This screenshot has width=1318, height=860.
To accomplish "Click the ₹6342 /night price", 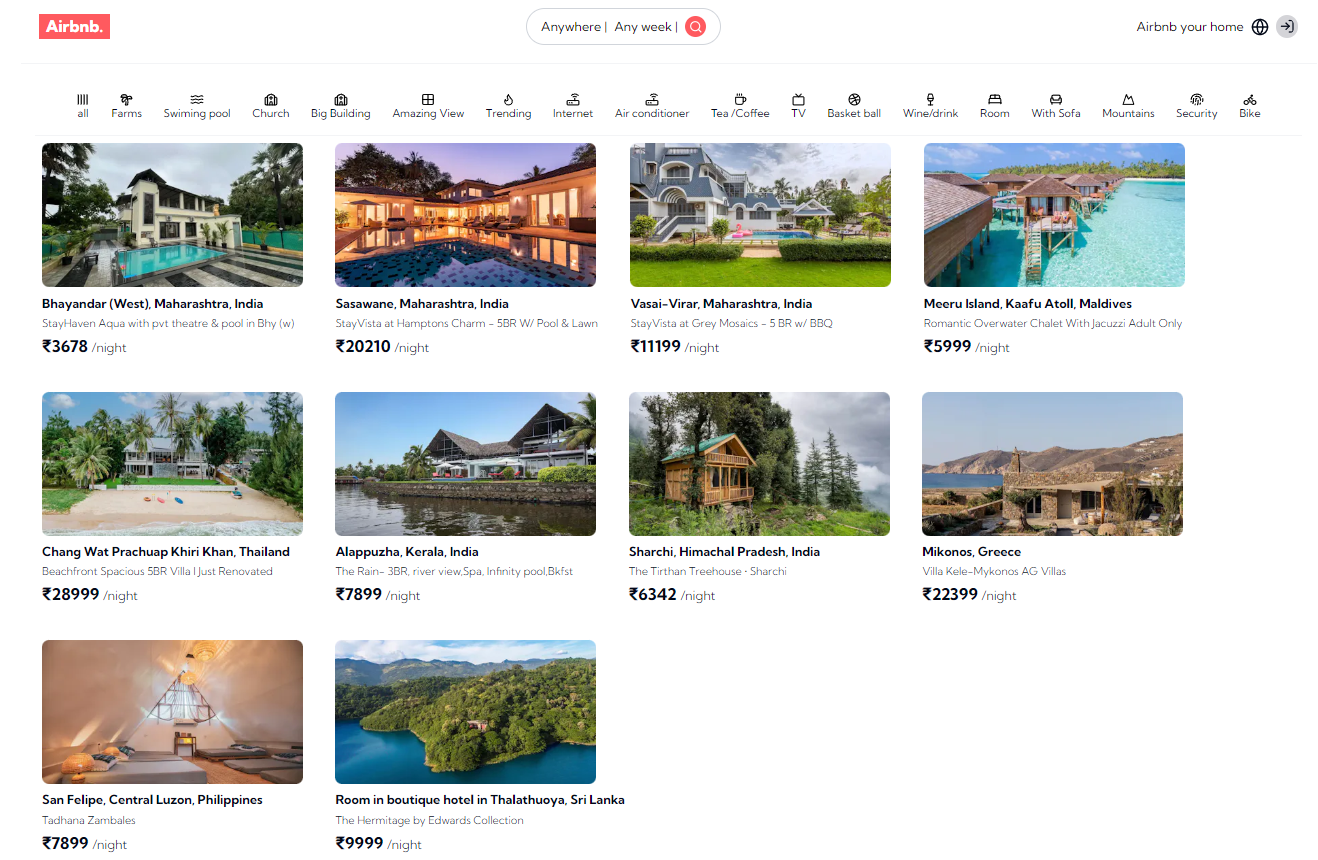I will coord(672,595).
